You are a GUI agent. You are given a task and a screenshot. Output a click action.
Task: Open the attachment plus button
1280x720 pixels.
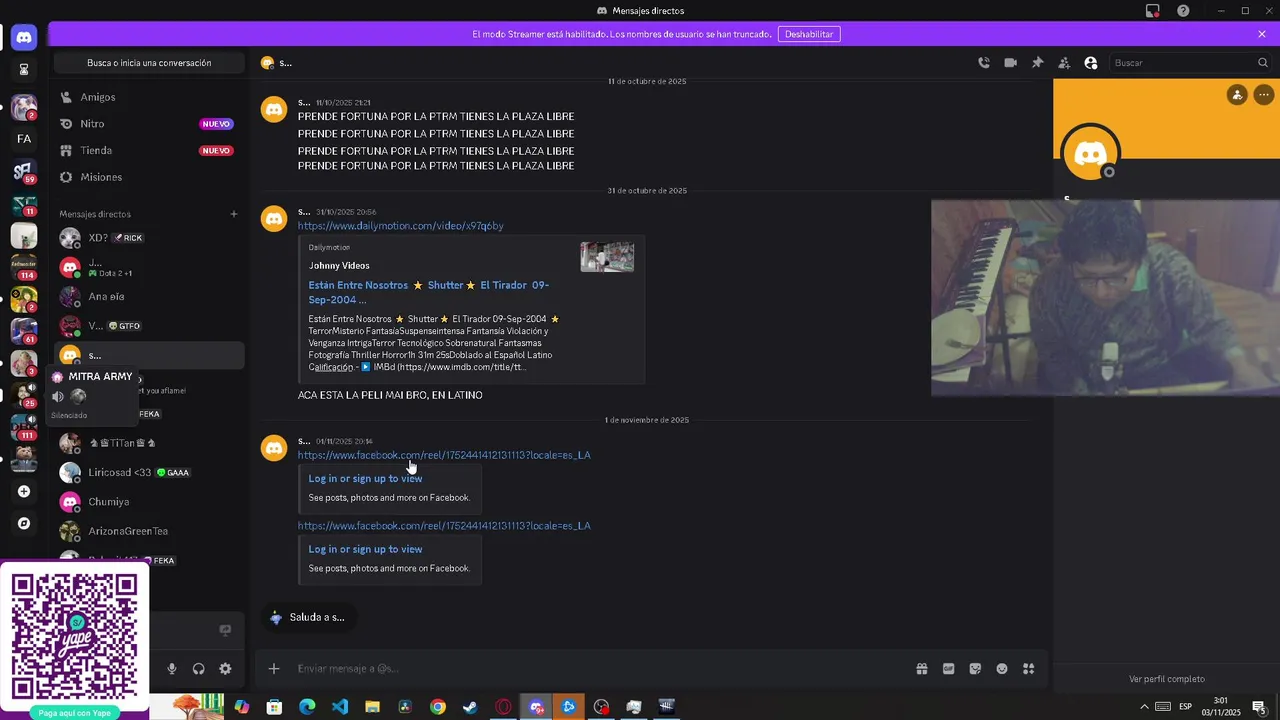click(x=274, y=669)
